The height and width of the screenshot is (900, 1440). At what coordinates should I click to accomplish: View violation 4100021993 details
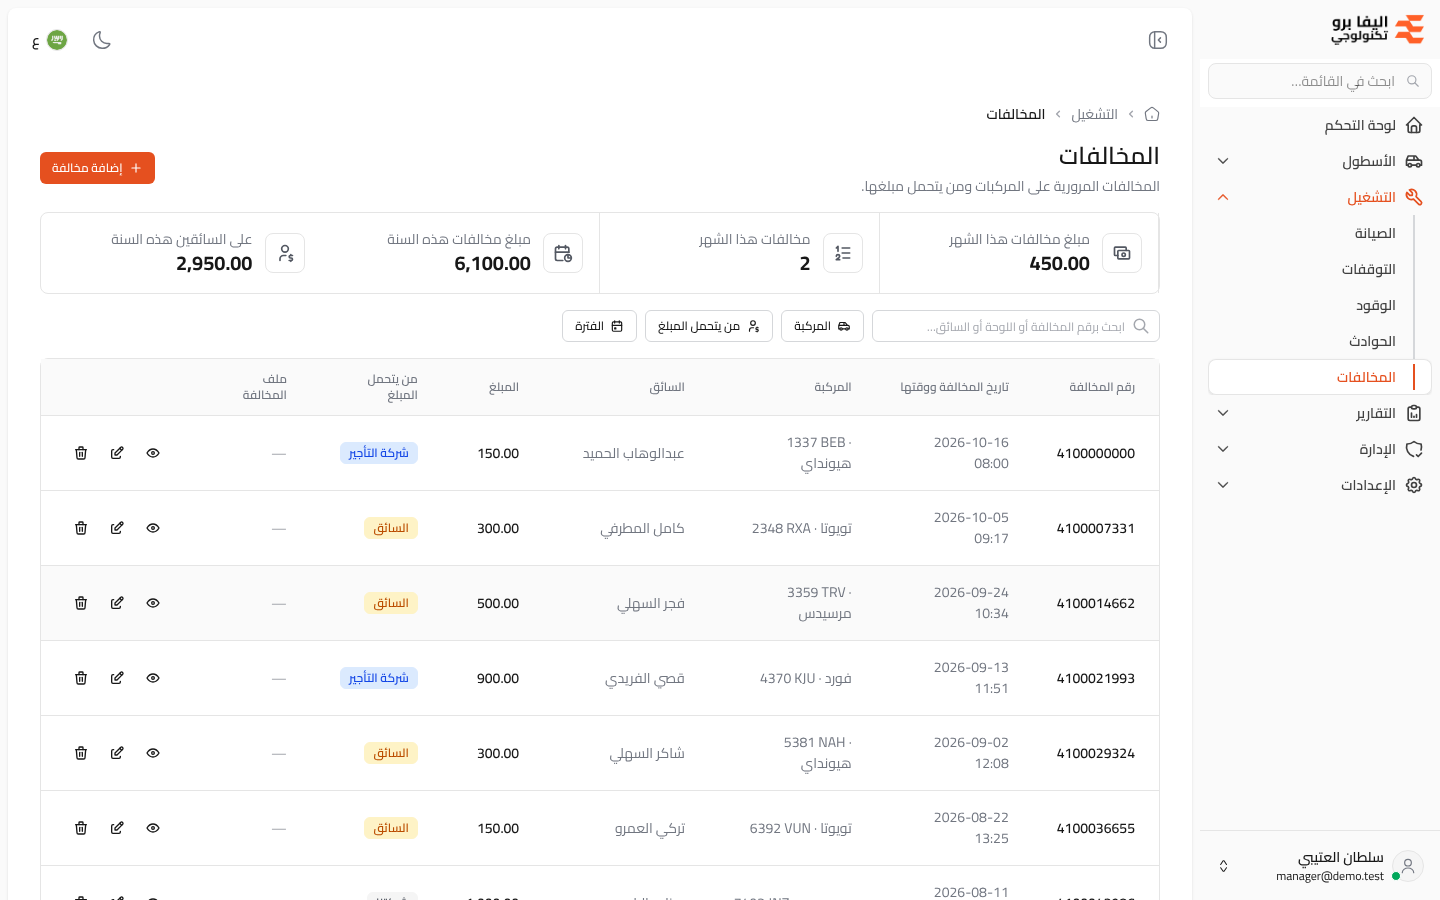pos(153,678)
